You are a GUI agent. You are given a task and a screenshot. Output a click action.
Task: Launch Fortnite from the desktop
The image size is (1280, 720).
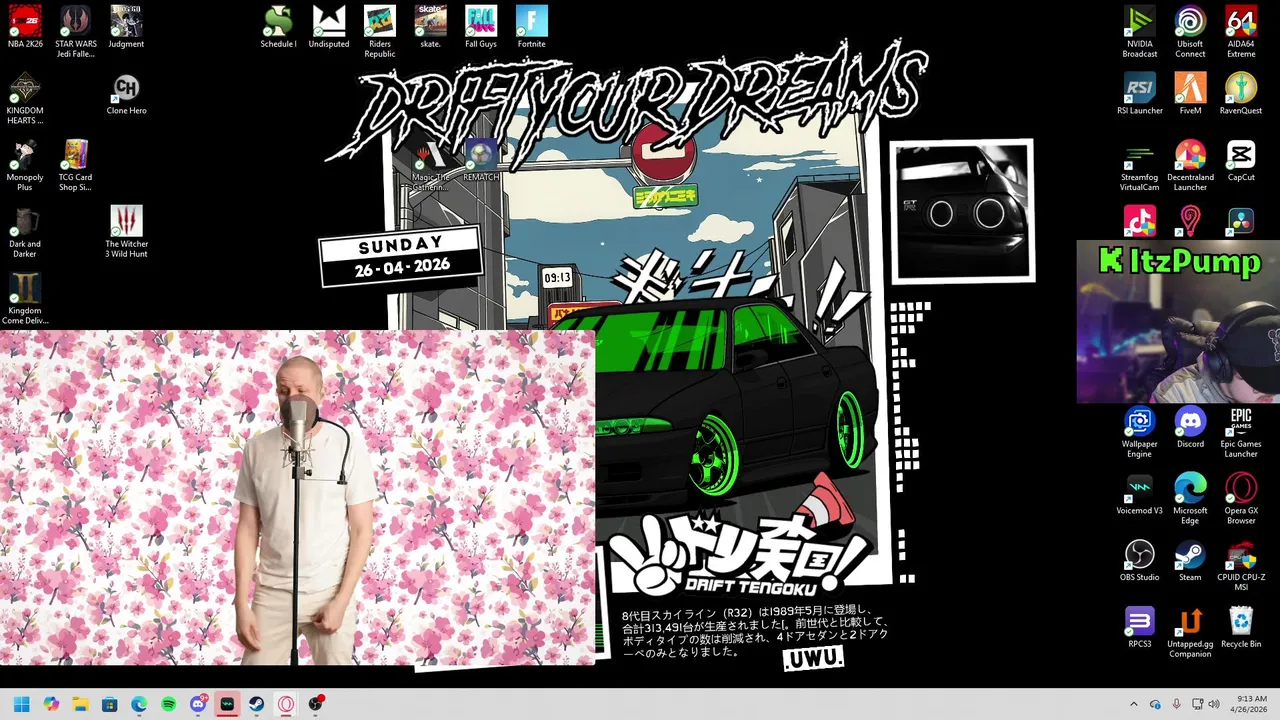pos(532,27)
